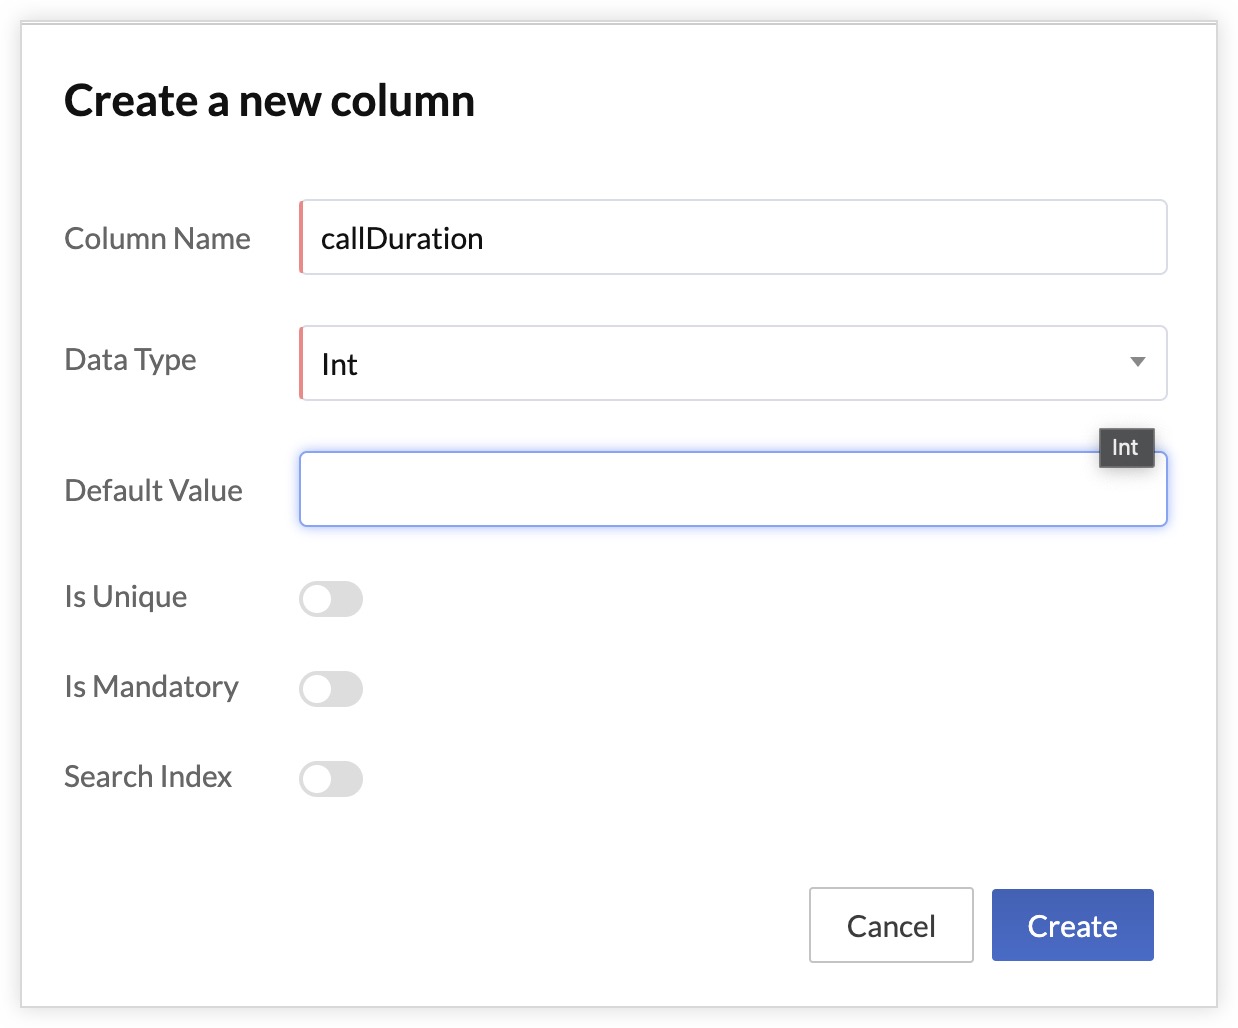
Task: Click inside the Default Value field
Action: coord(733,489)
